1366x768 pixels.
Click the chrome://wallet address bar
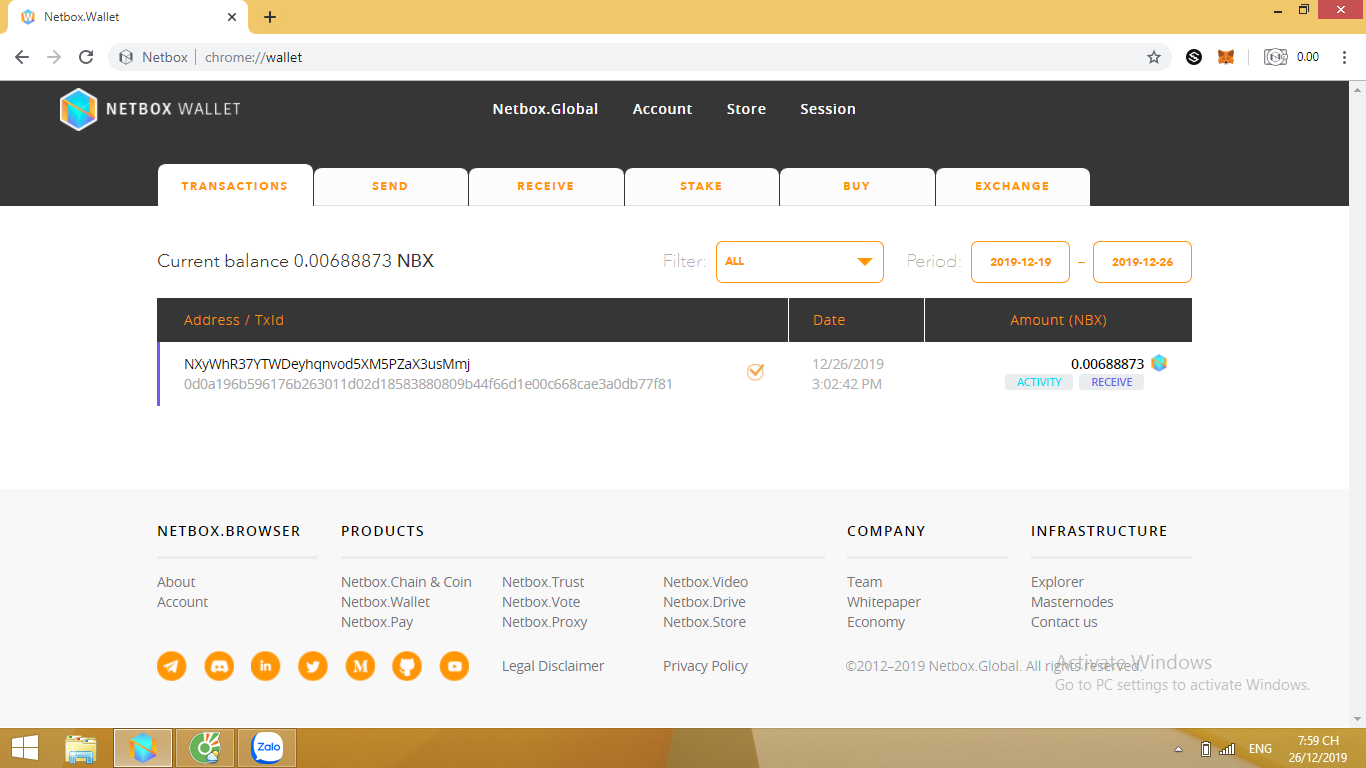640,57
